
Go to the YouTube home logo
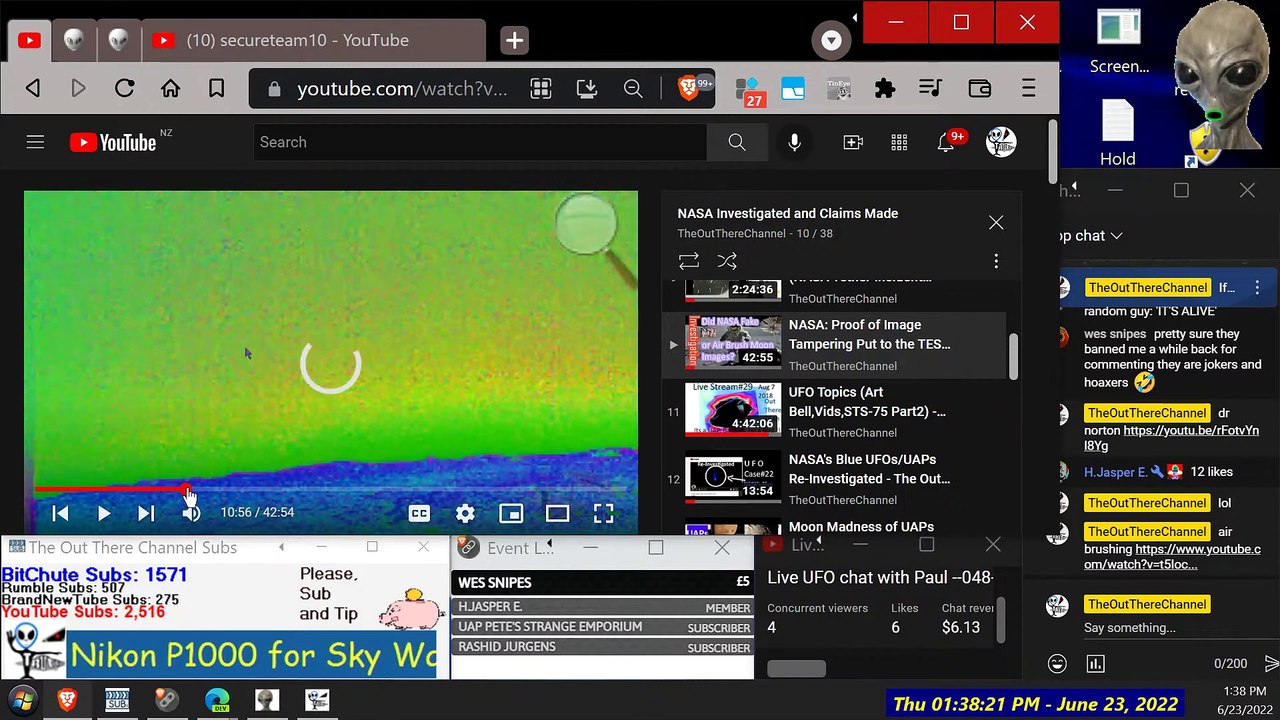(x=113, y=142)
